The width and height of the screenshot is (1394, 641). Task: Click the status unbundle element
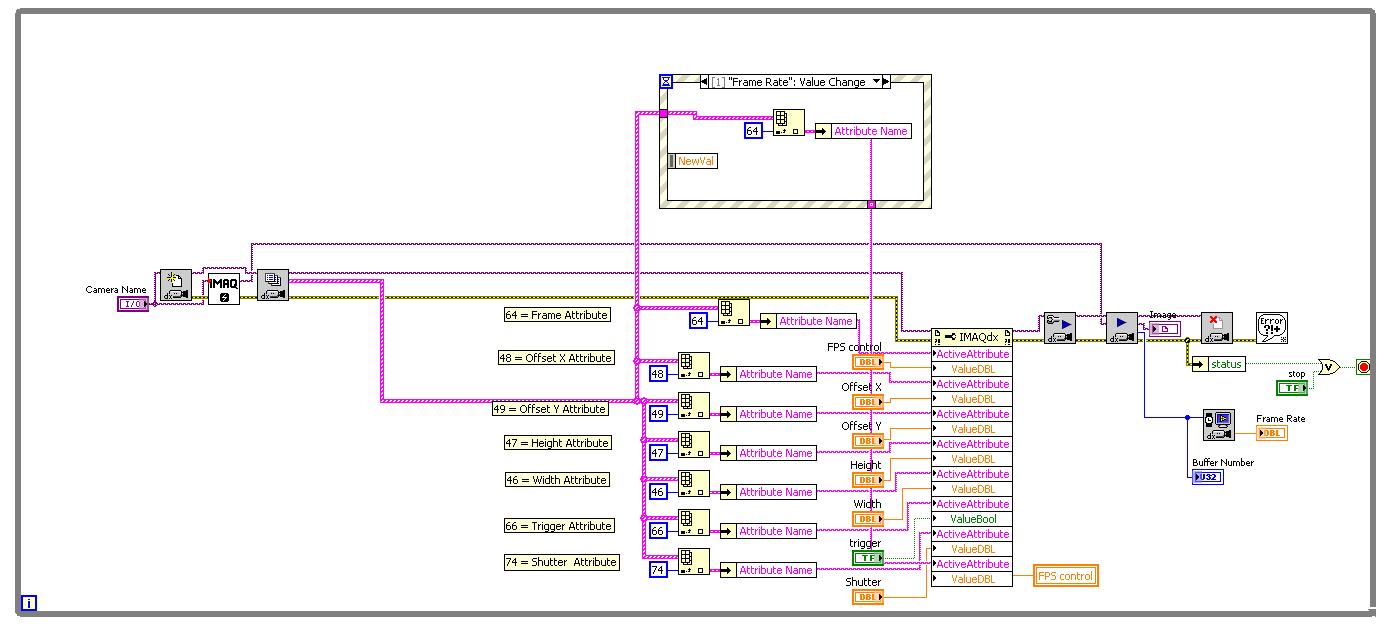pyautogui.click(x=1225, y=364)
